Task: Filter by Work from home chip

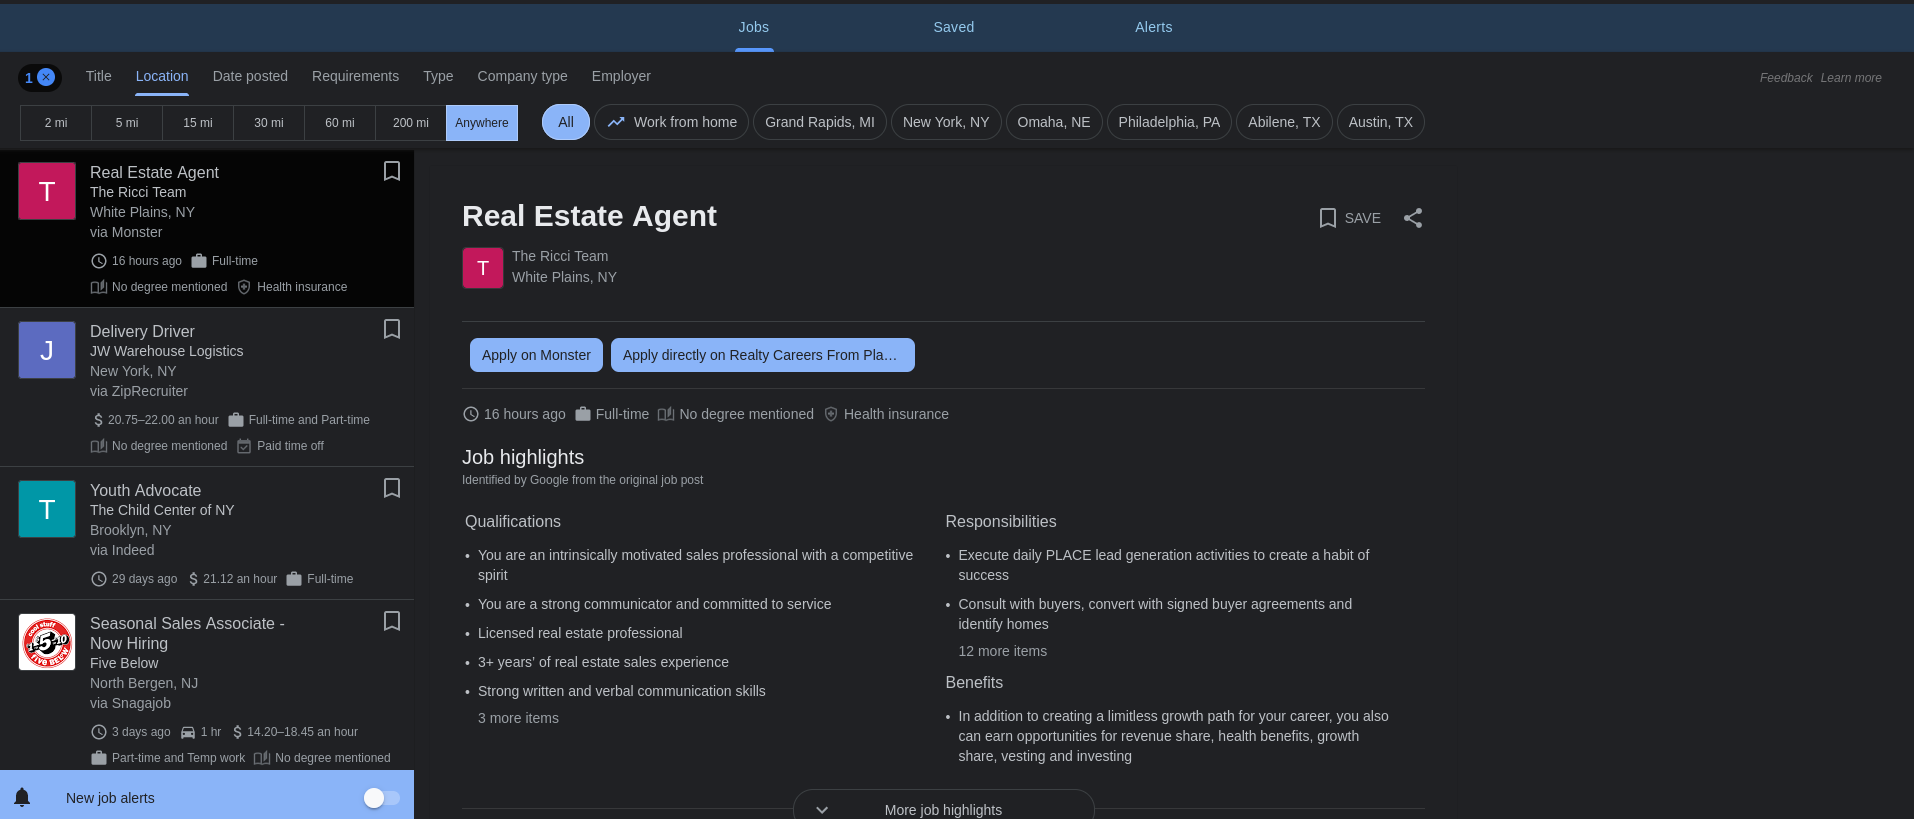Action: (x=671, y=122)
